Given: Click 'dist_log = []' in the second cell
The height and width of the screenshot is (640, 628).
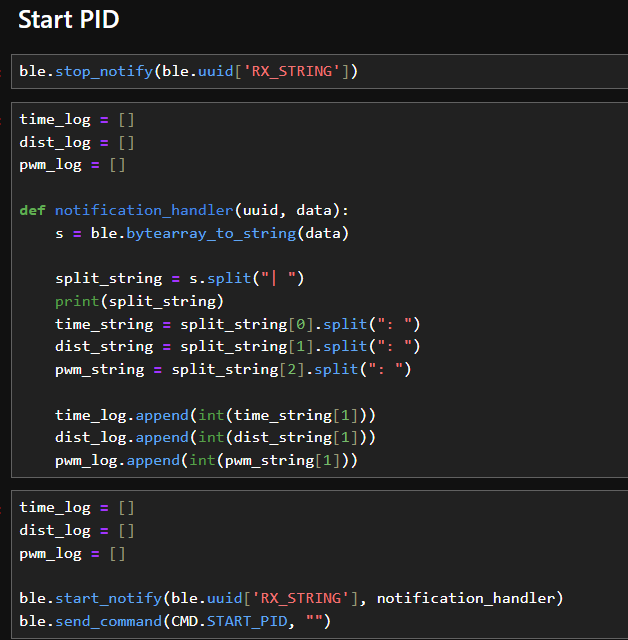Looking at the screenshot, I should [x=77, y=142].
